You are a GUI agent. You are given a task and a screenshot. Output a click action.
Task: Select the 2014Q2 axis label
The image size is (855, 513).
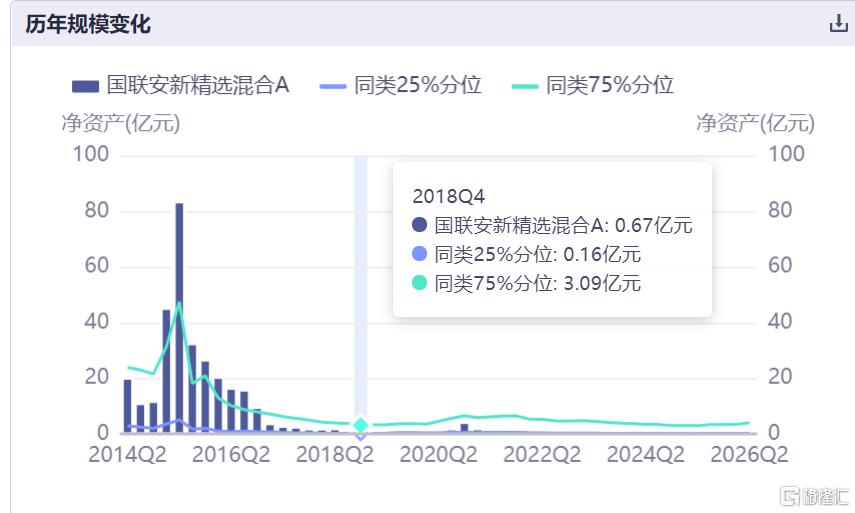127,454
